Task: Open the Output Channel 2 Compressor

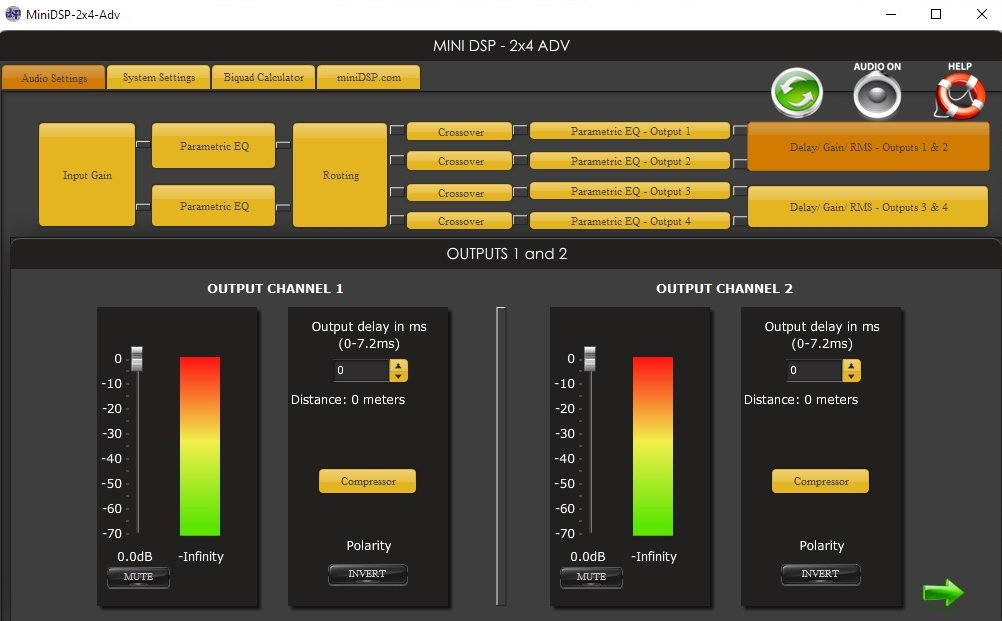Action: click(x=820, y=481)
